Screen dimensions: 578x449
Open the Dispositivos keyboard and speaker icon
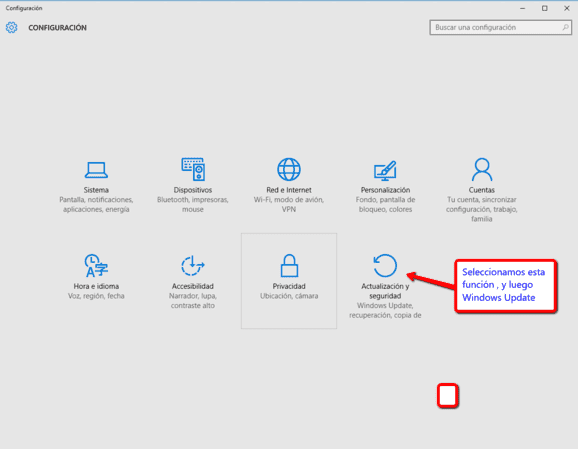point(193,169)
